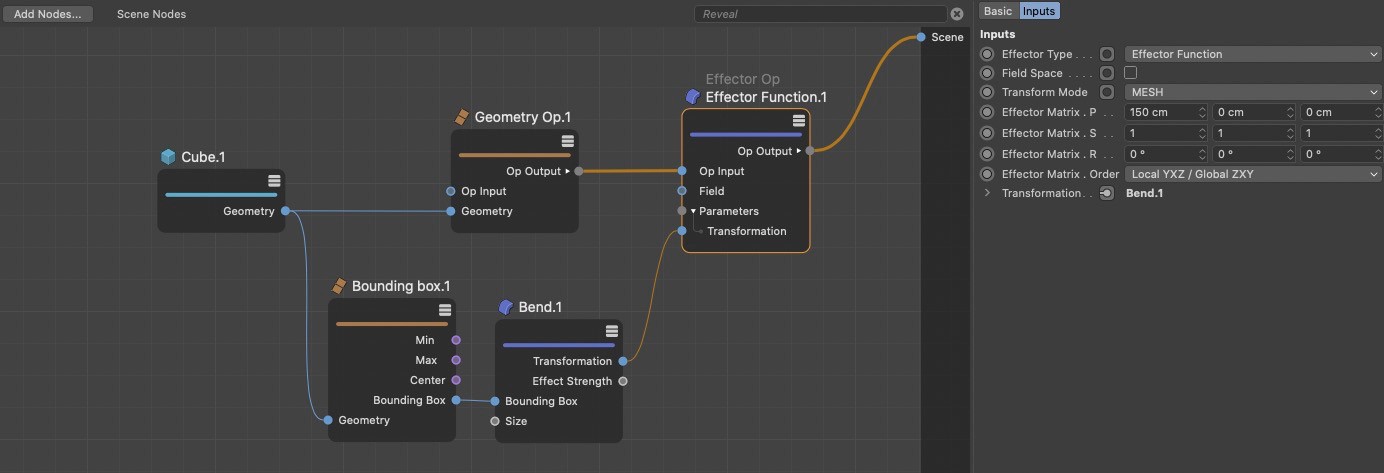Click Bend.1 Effect Strength output port
1384x473 pixels.
click(623, 381)
